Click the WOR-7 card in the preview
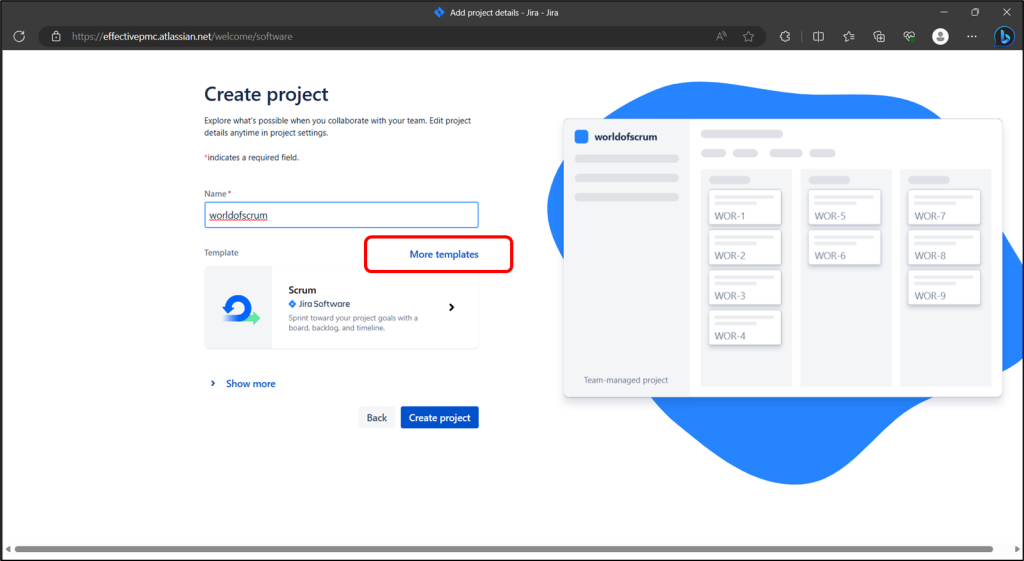Viewport: 1024px width, 561px height. [x=944, y=207]
